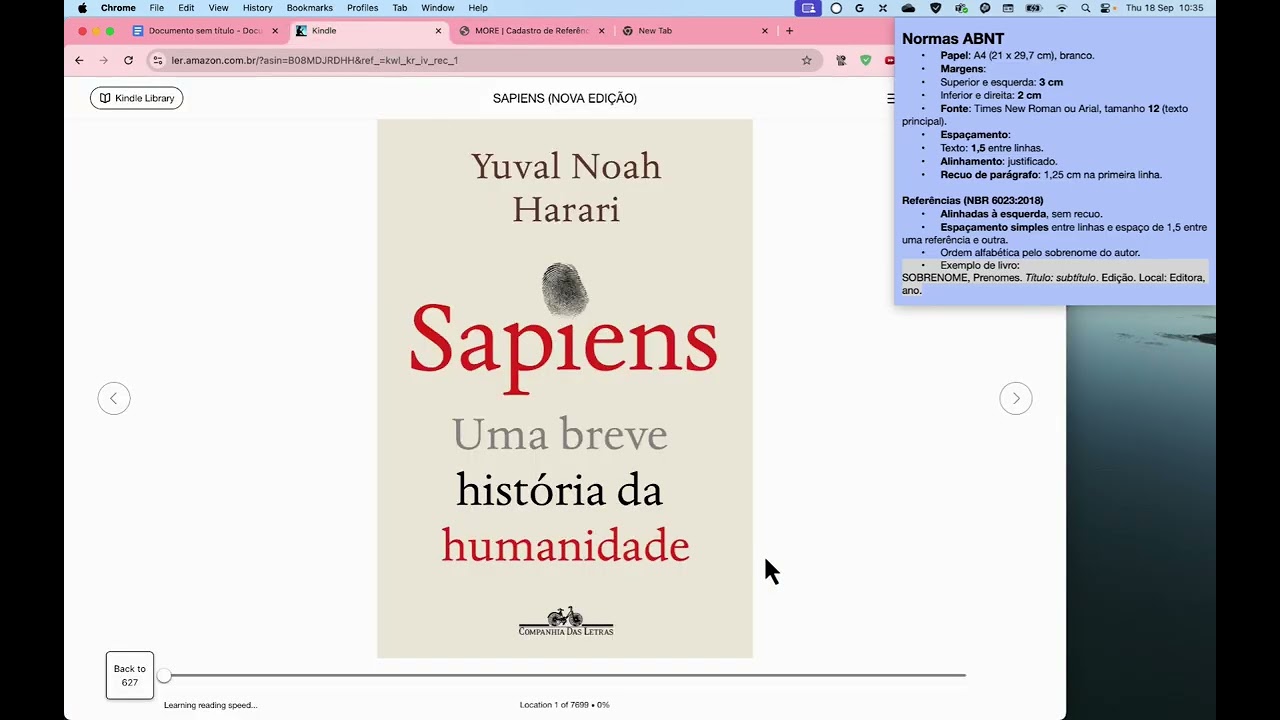The height and width of the screenshot is (720, 1280).
Task: Click the reading progress slider handle
Action: pos(164,676)
